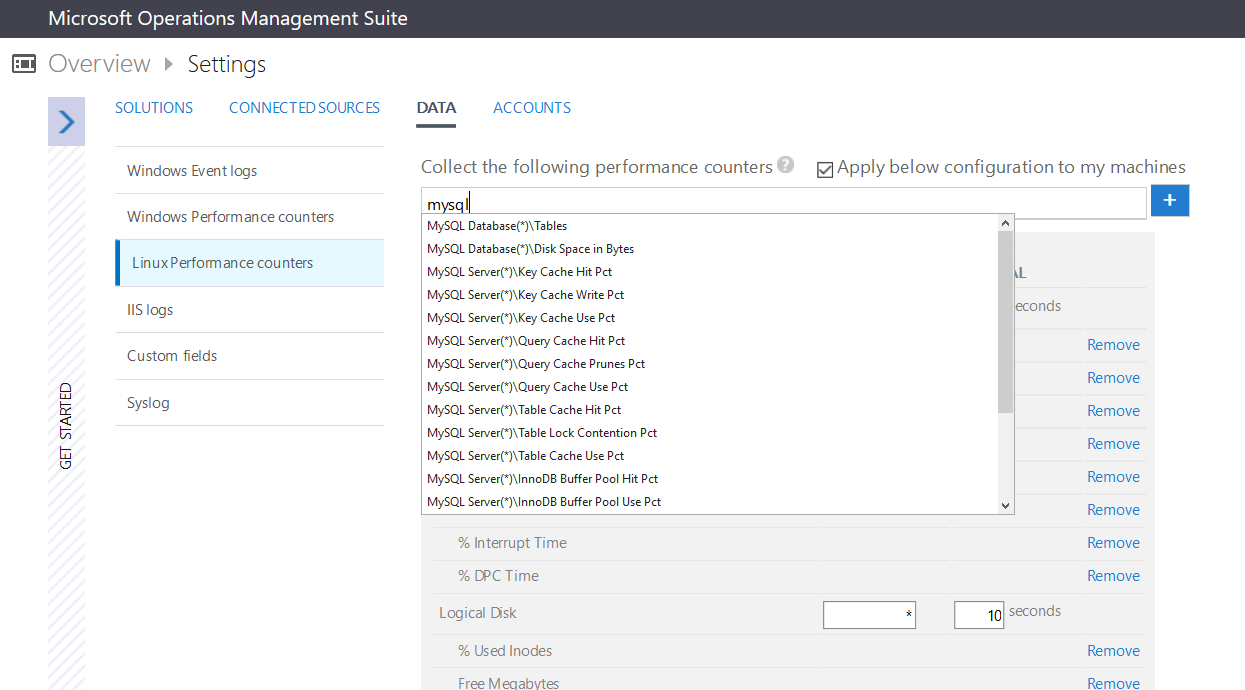Open Windows Event logs settings

click(x=249, y=170)
